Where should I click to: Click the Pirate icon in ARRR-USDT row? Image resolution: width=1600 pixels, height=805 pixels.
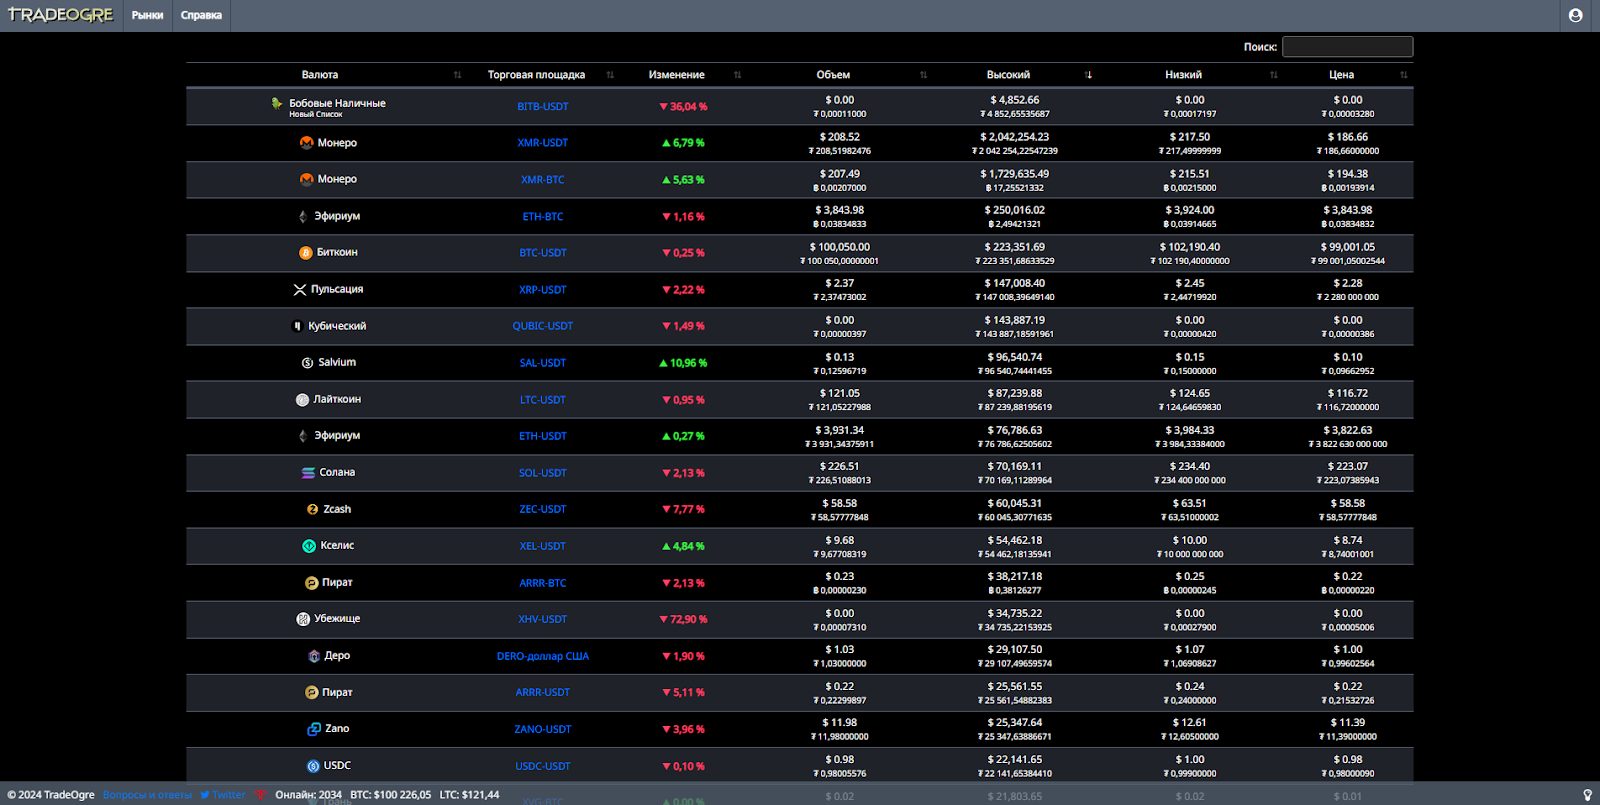click(x=311, y=692)
